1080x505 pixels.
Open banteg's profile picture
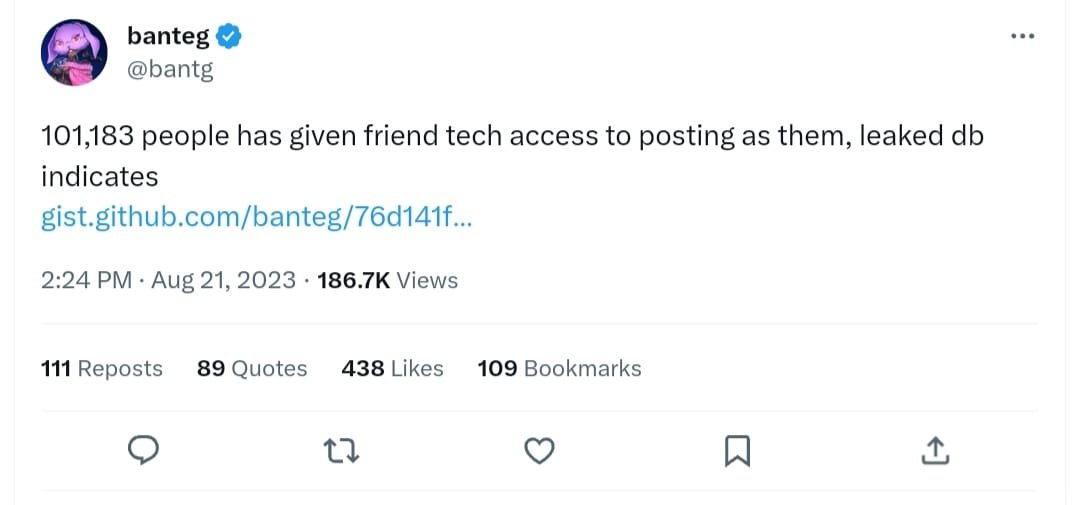coord(73,52)
